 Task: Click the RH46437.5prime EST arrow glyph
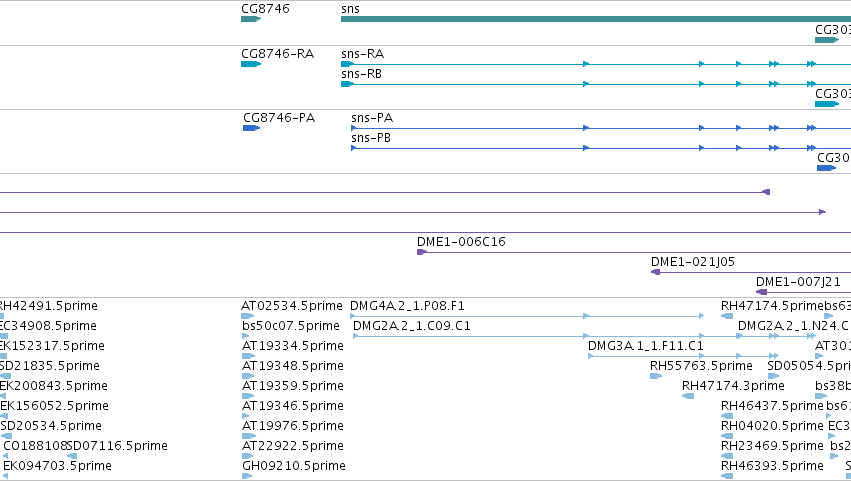[x=727, y=416]
